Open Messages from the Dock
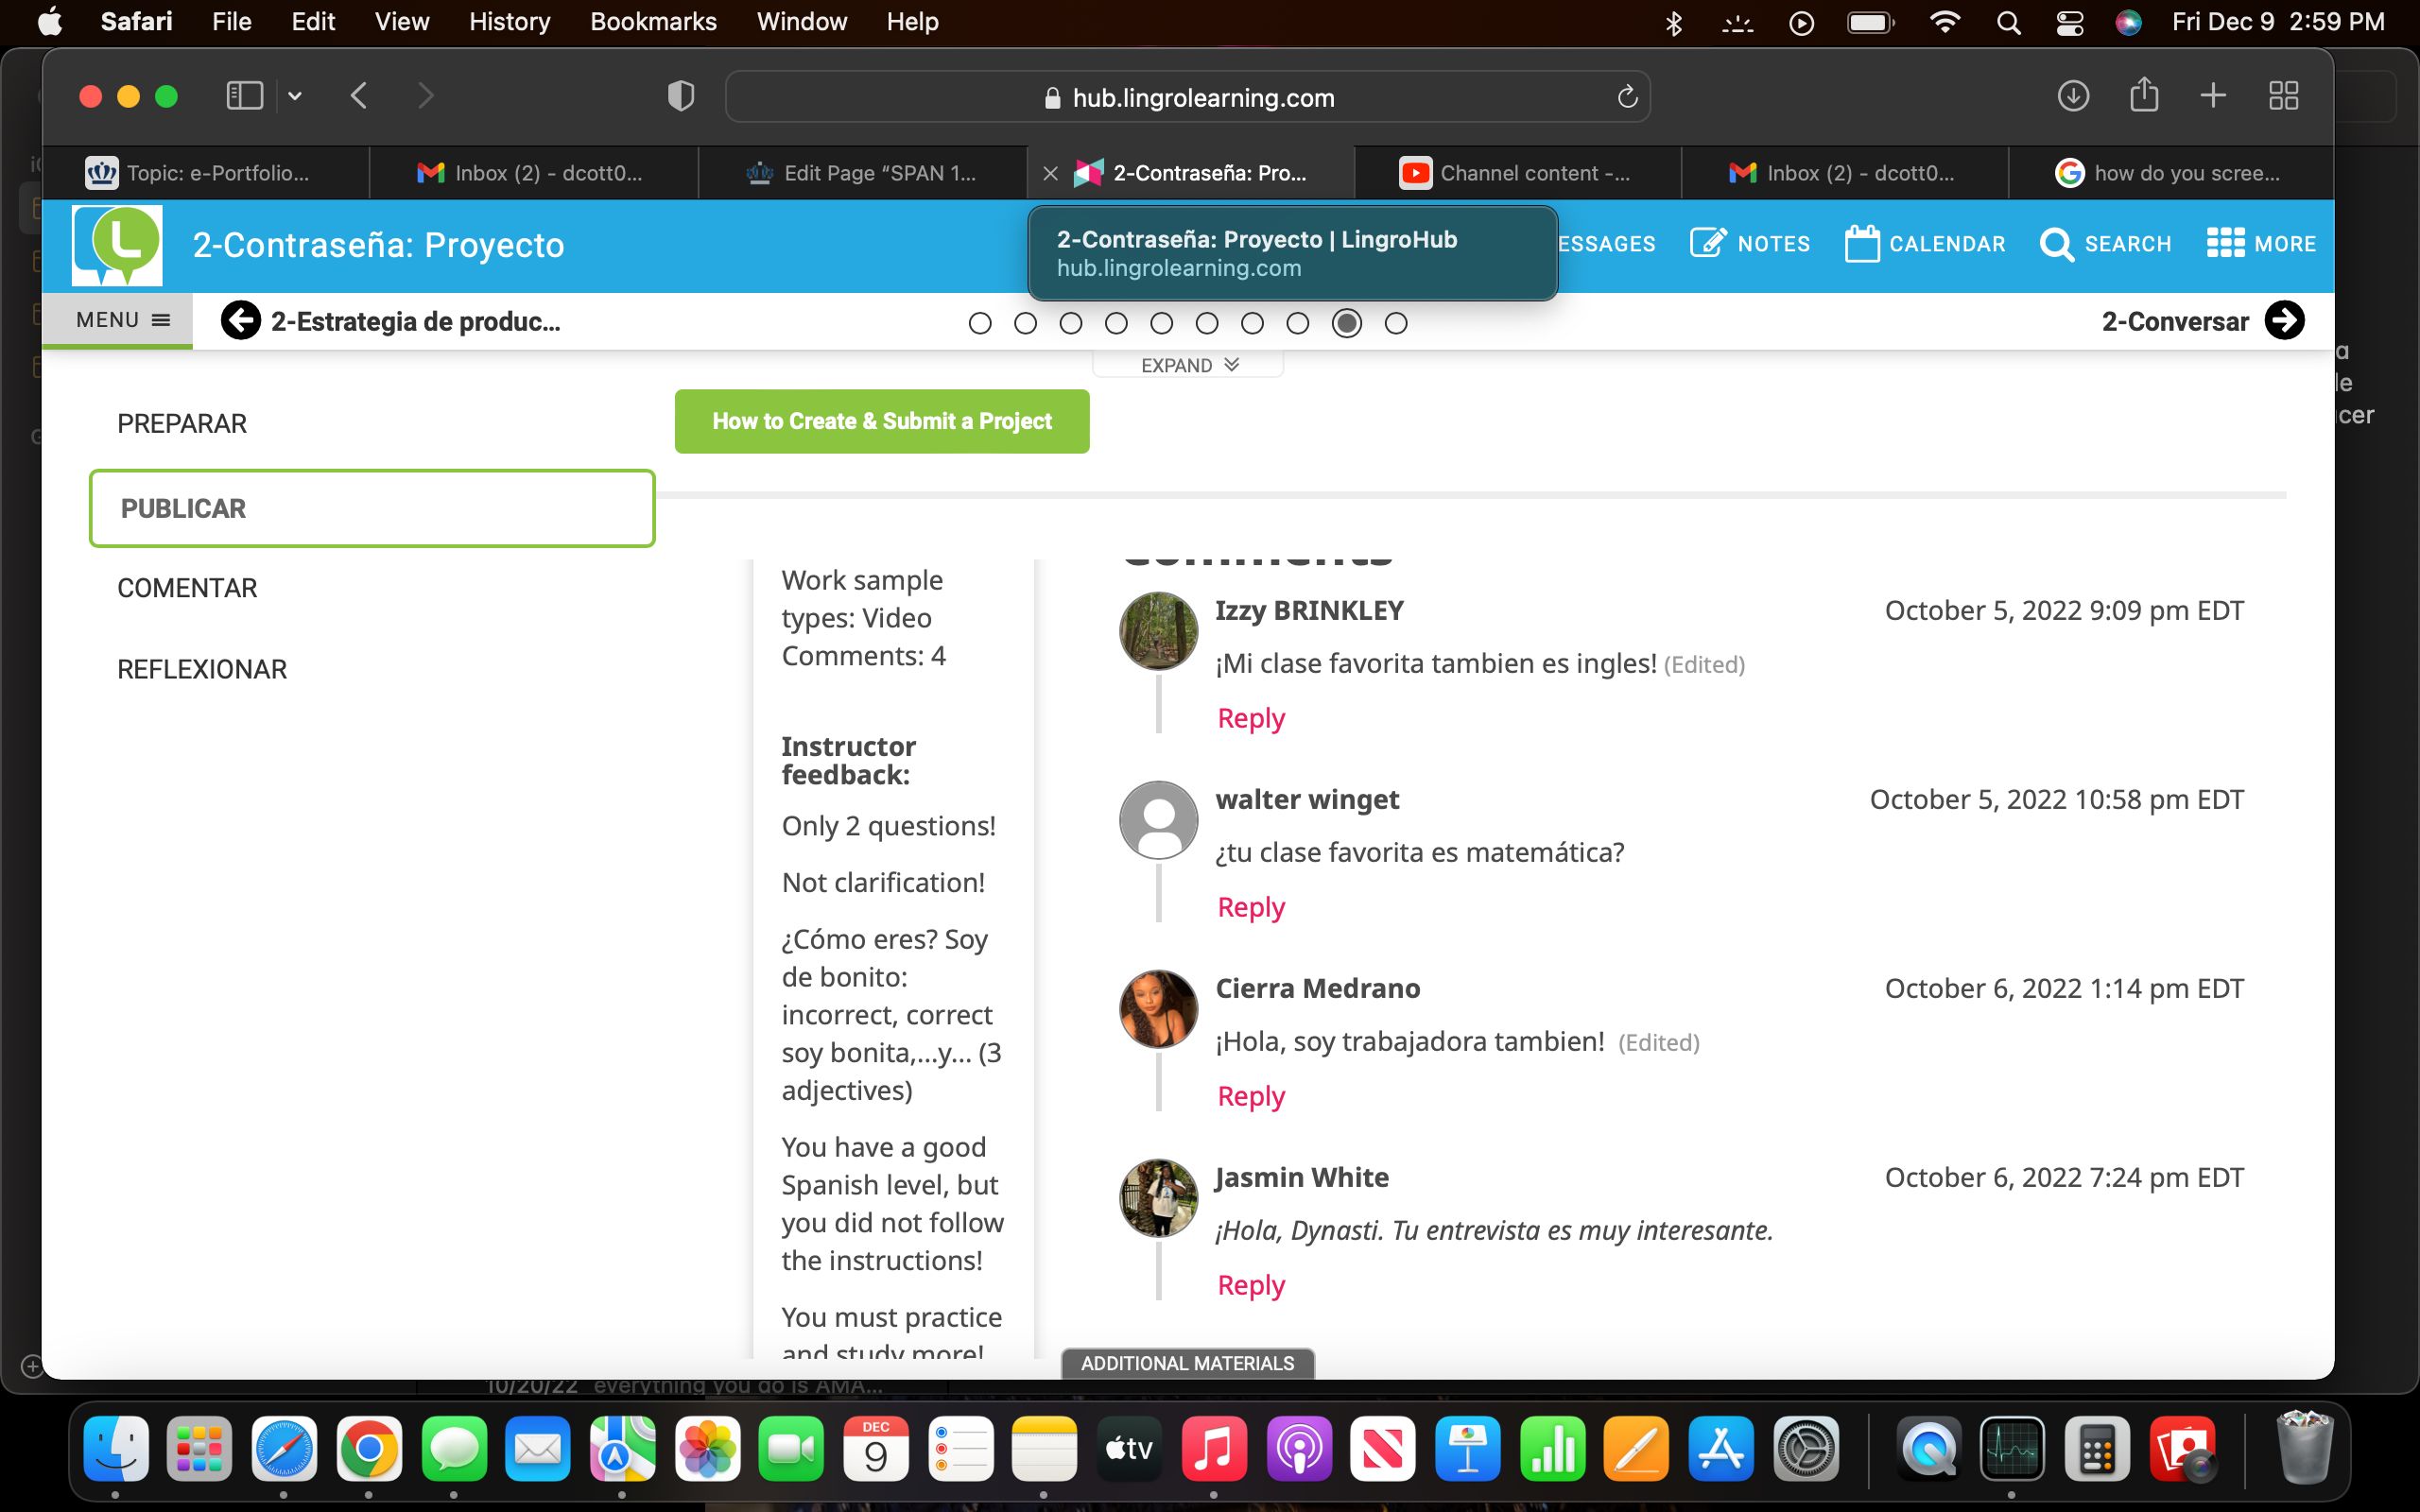 click(x=454, y=1448)
